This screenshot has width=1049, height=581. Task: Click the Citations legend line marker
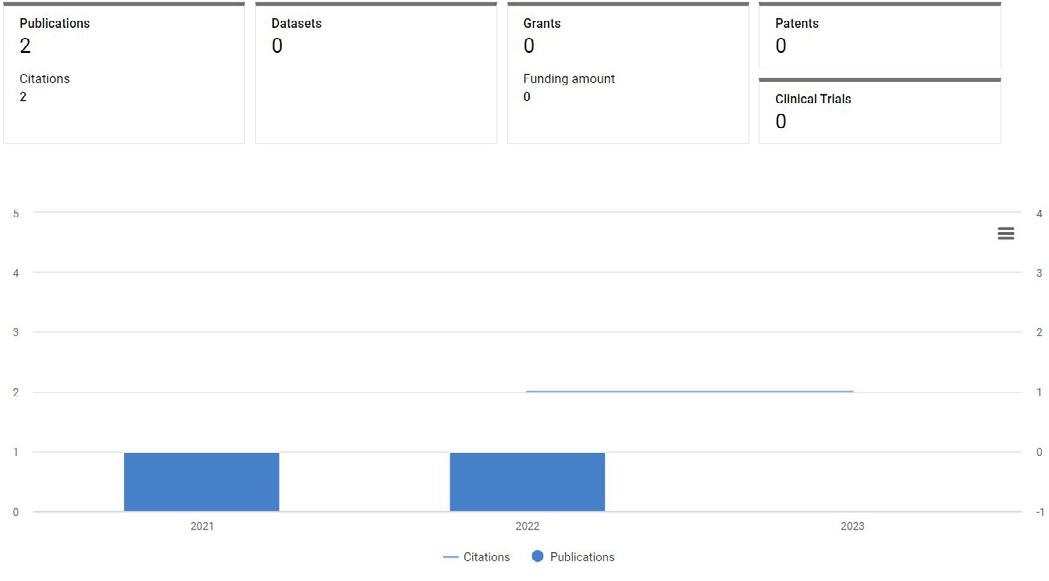pyautogui.click(x=451, y=557)
